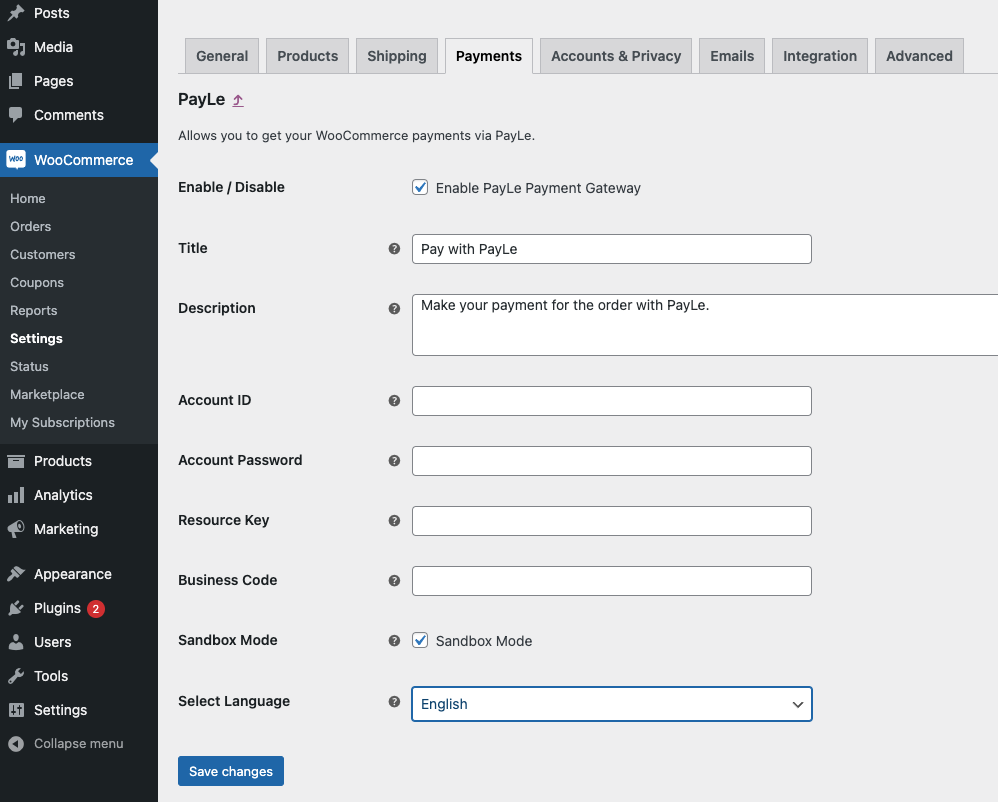
Task: Click the help icon beside Sandbox Mode
Action: pos(395,640)
